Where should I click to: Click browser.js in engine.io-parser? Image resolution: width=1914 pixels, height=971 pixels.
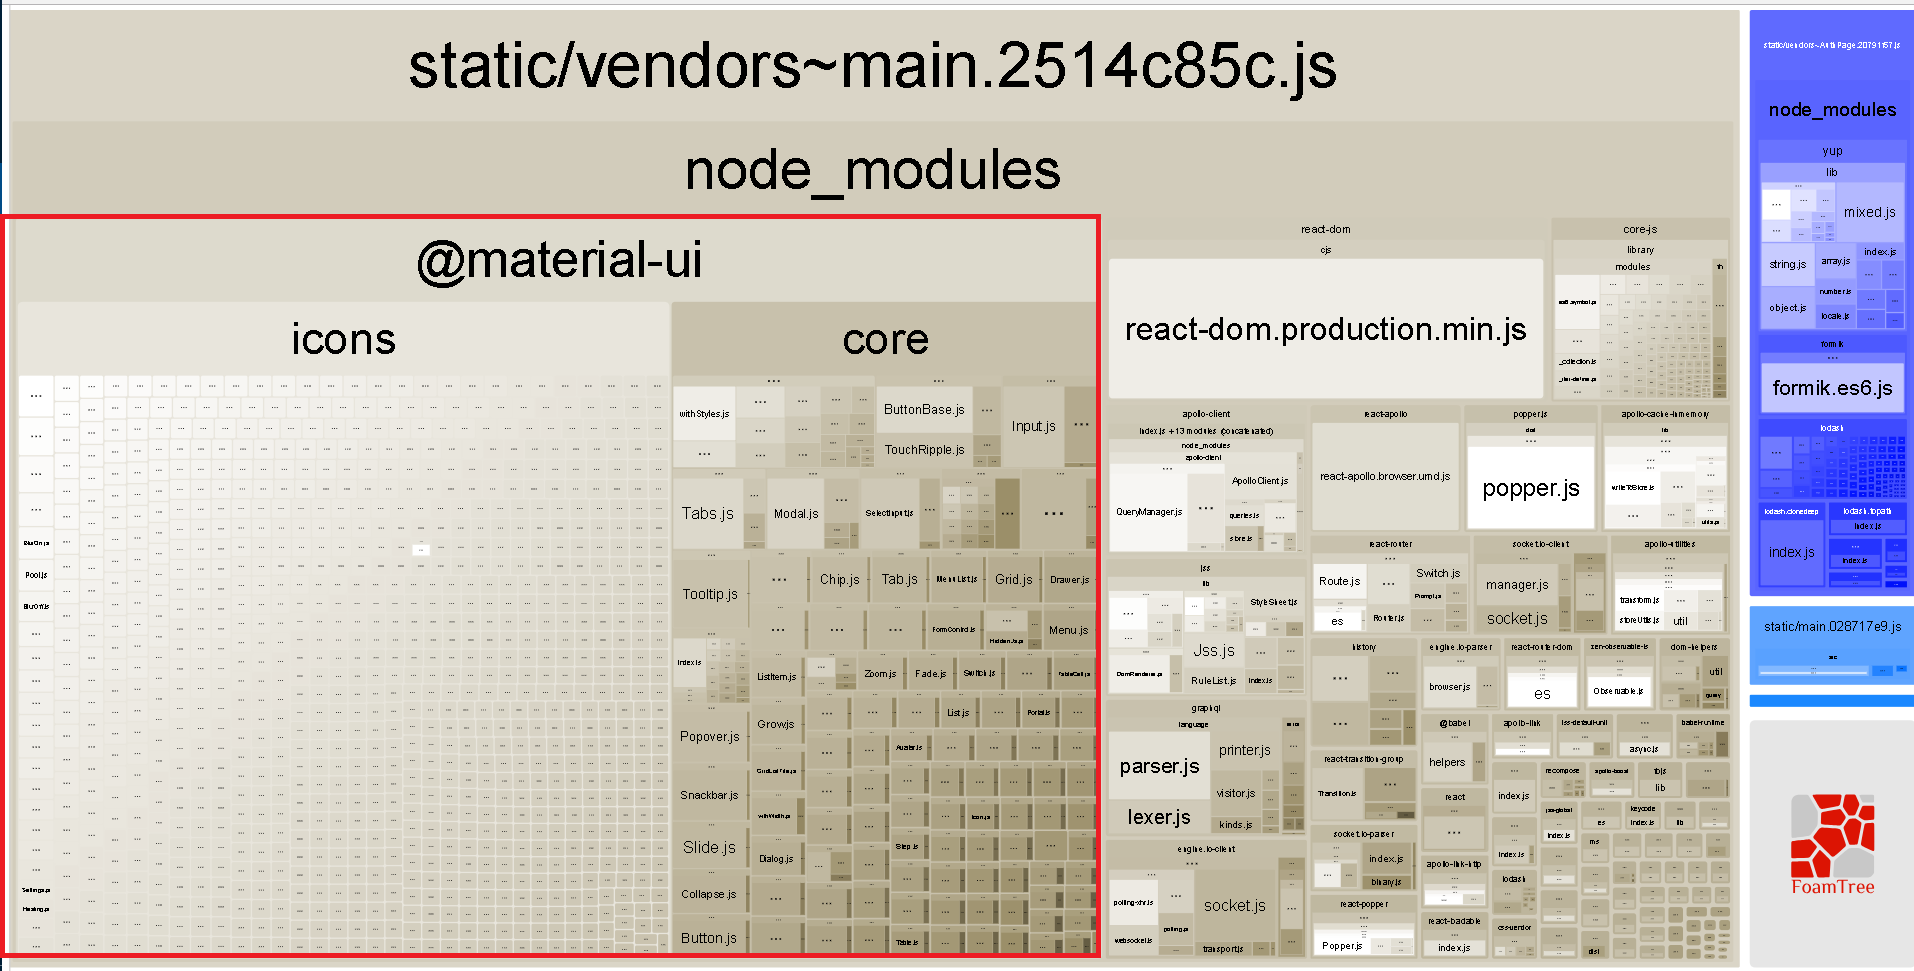click(x=1450, y=687)
